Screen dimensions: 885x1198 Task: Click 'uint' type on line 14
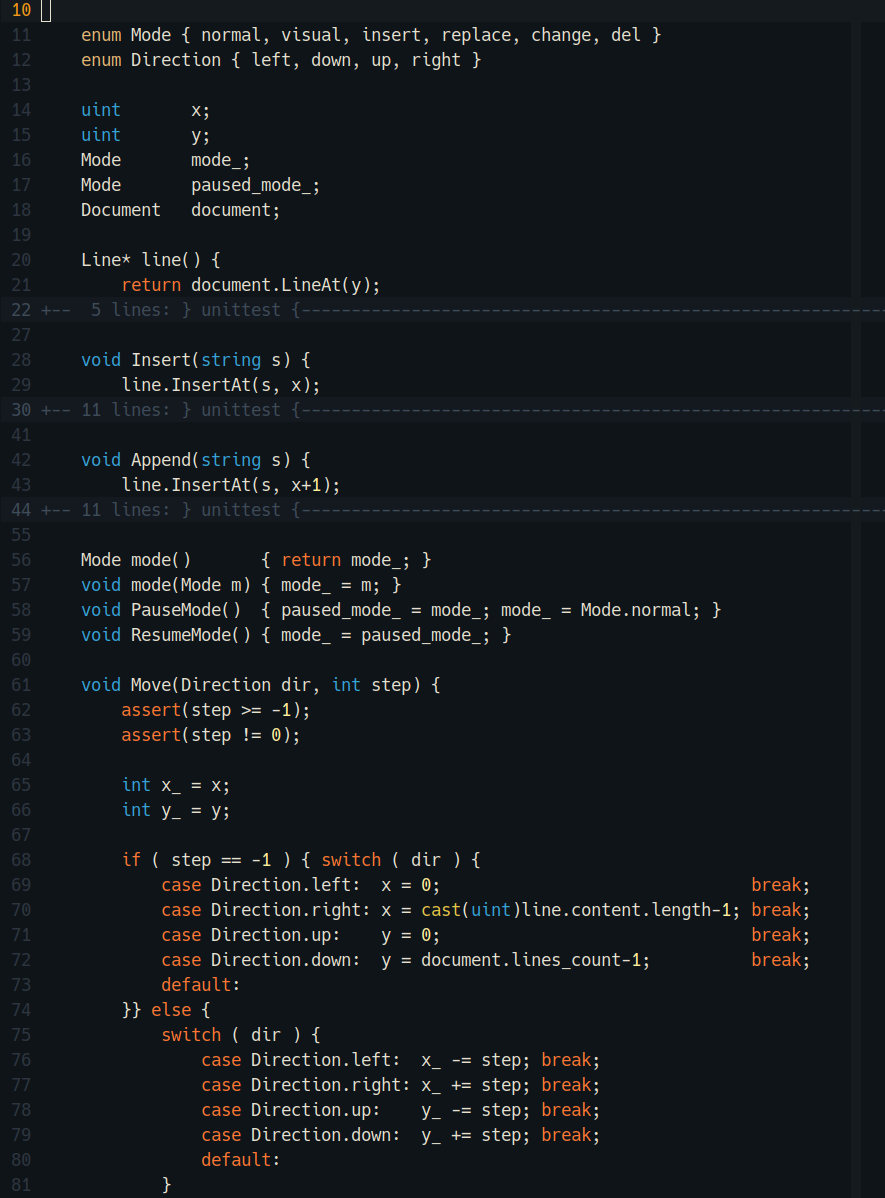pos(101,110)
